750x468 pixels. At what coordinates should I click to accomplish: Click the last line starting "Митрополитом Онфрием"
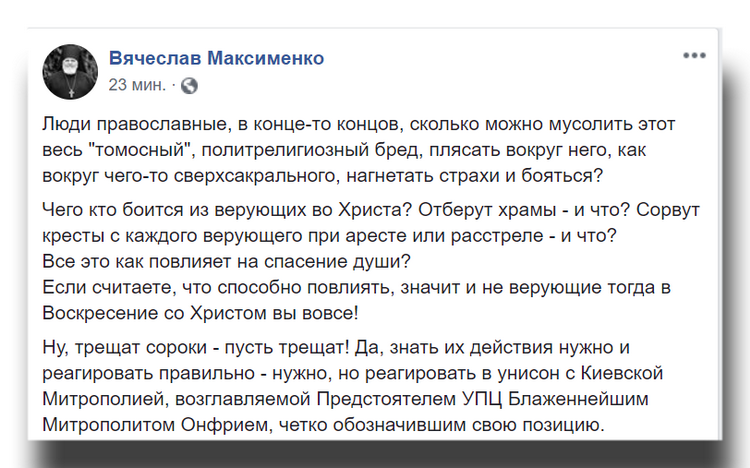tap(323, 425)
